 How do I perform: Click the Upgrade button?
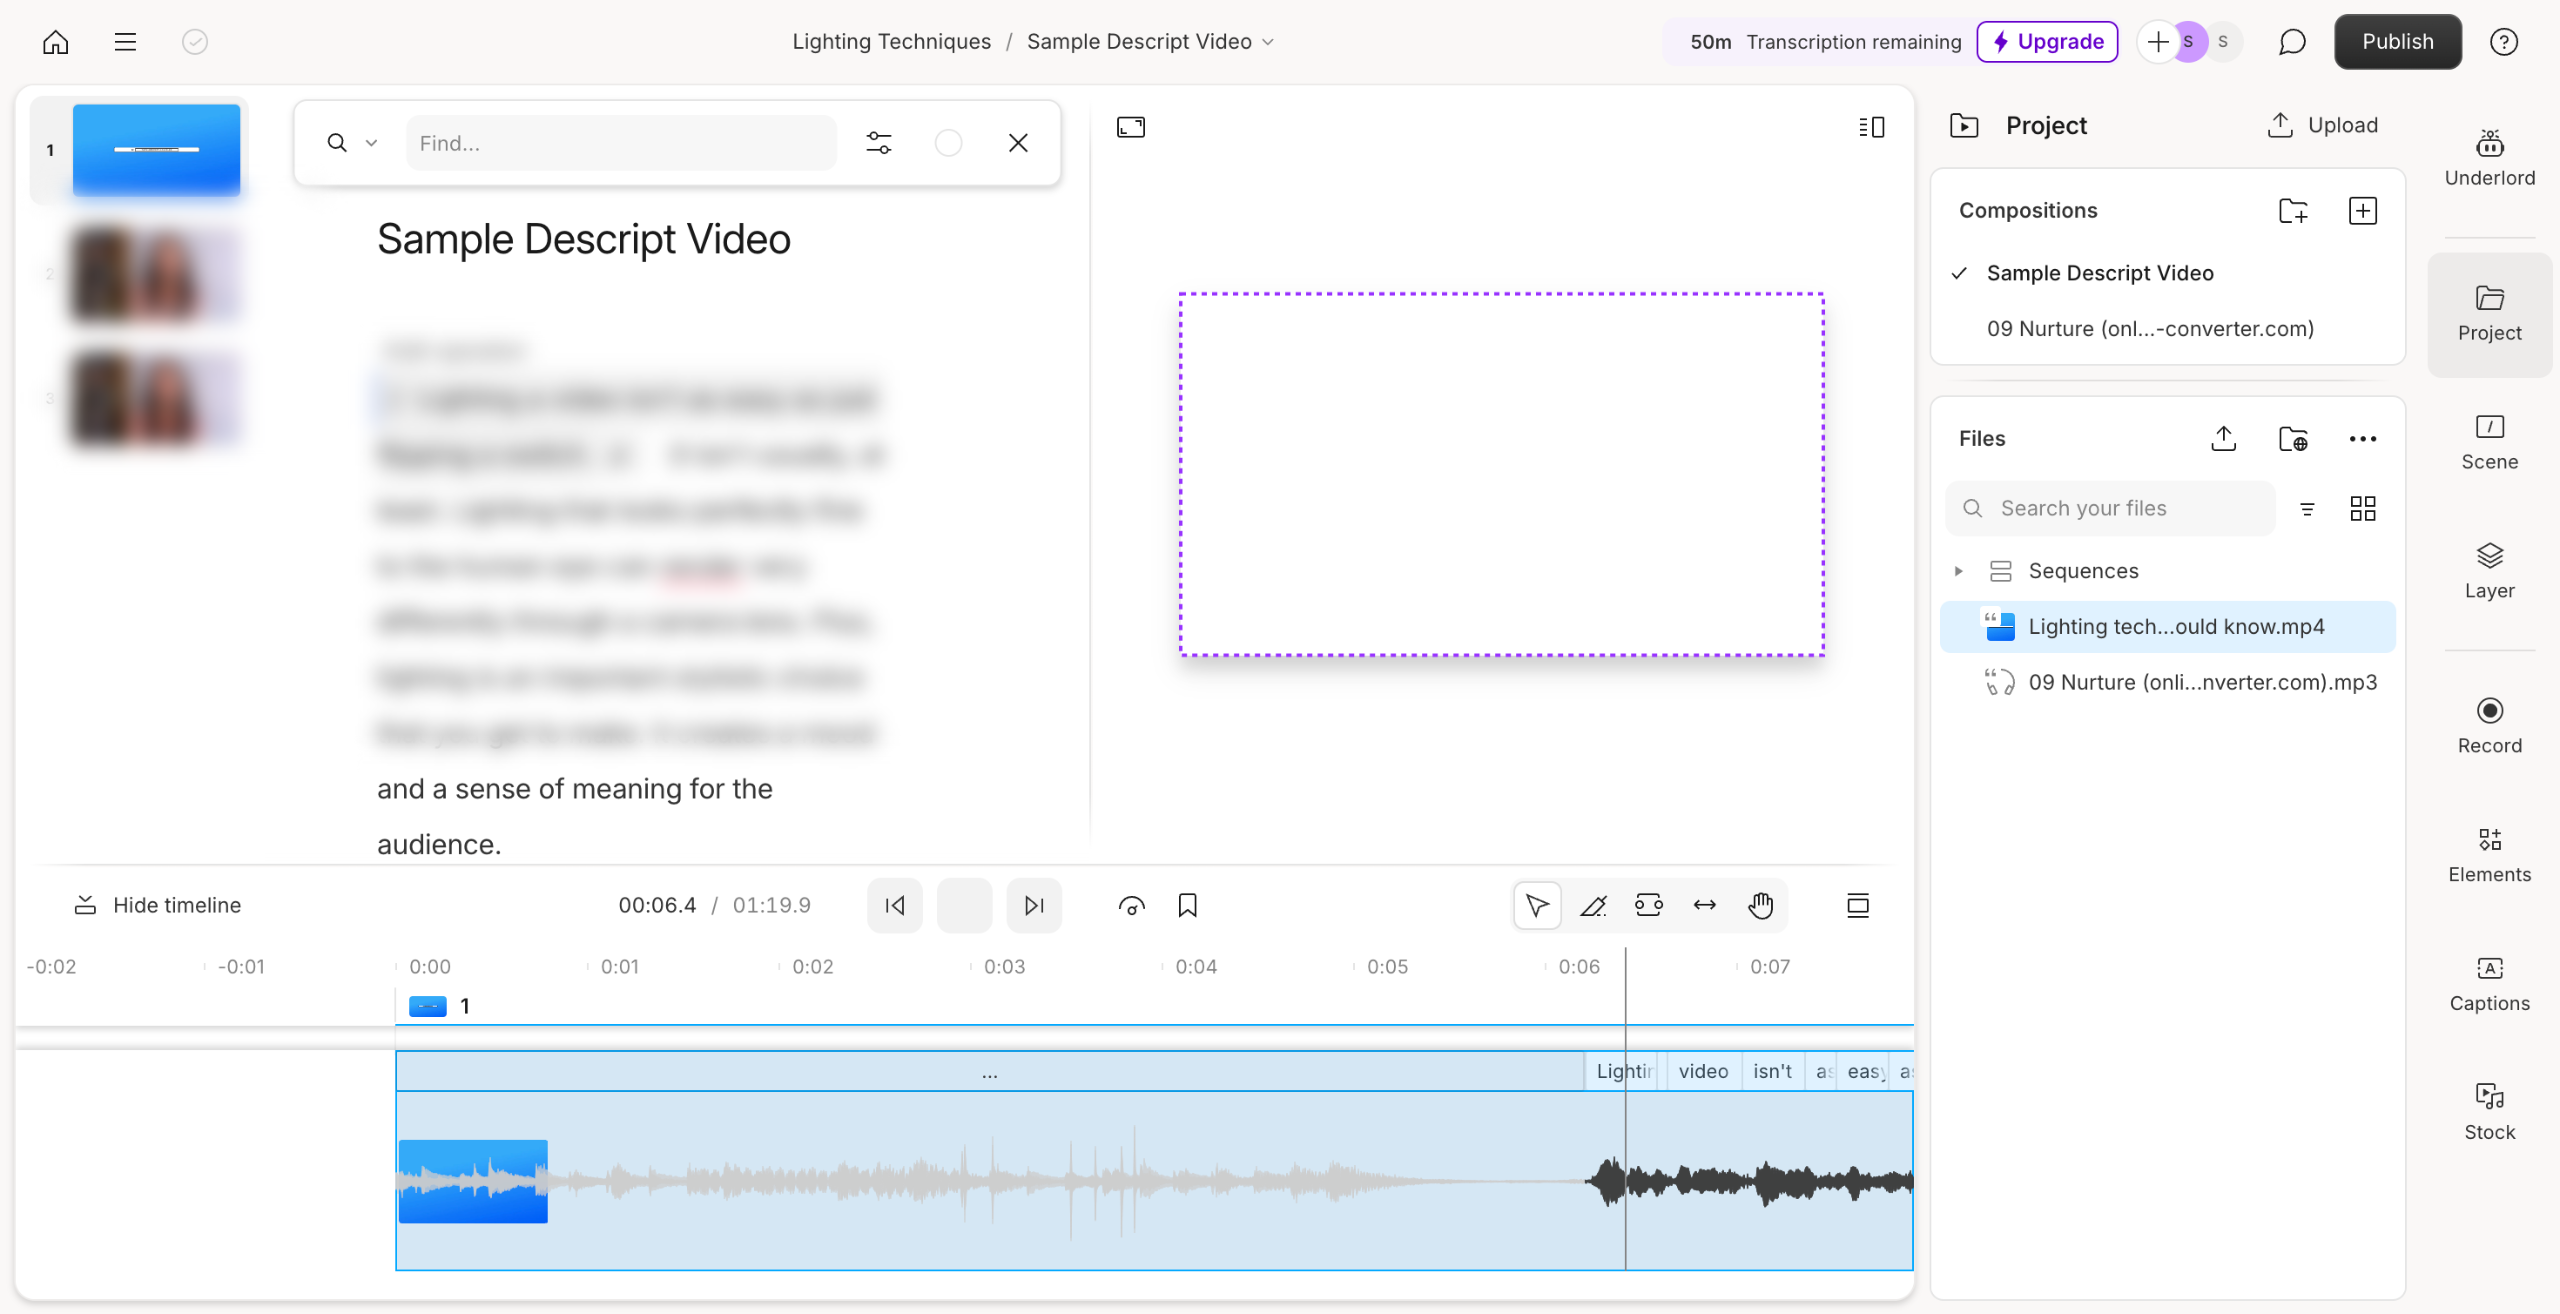pos(2047,42)
